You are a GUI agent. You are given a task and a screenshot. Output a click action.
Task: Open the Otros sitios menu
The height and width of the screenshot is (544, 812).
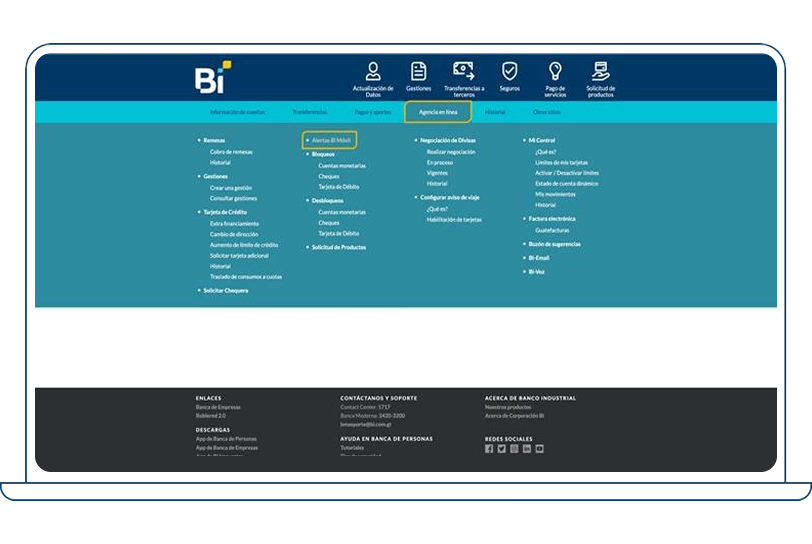click(x=546, y=112)
